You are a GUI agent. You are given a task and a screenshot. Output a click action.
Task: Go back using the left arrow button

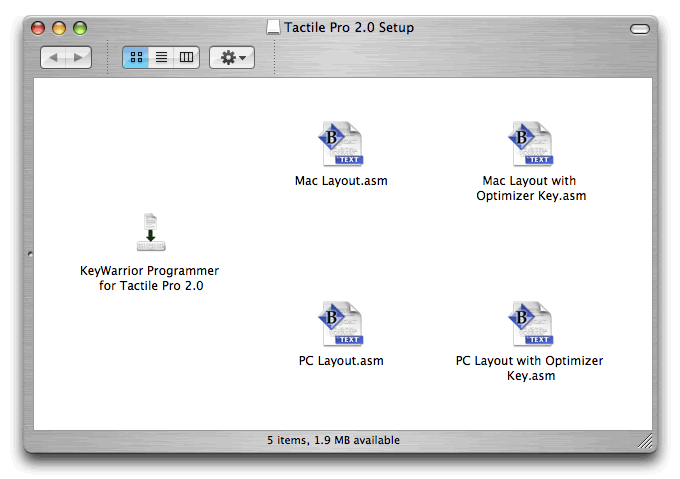pos(53,57)
